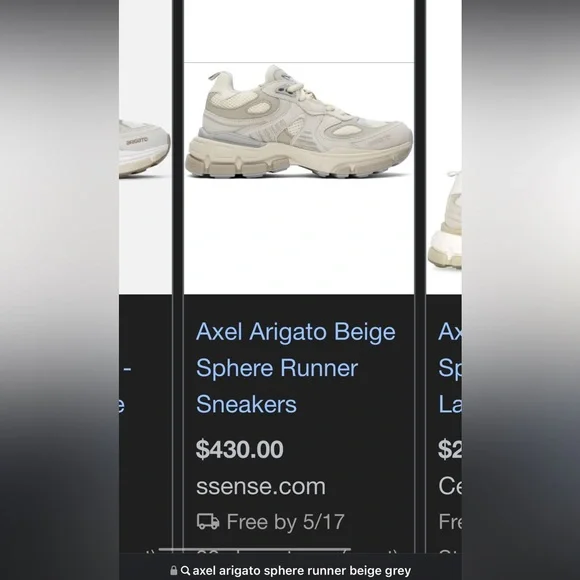Tap the delivery truck icon

tap(208, 522)
